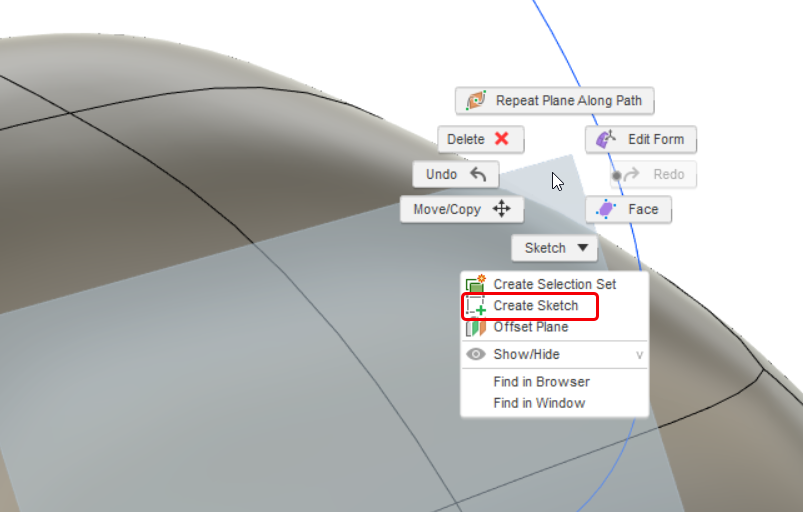Click the Move/Copy four-way arrows icon
Screen dimensions: 803x512
tap(501, 209)
